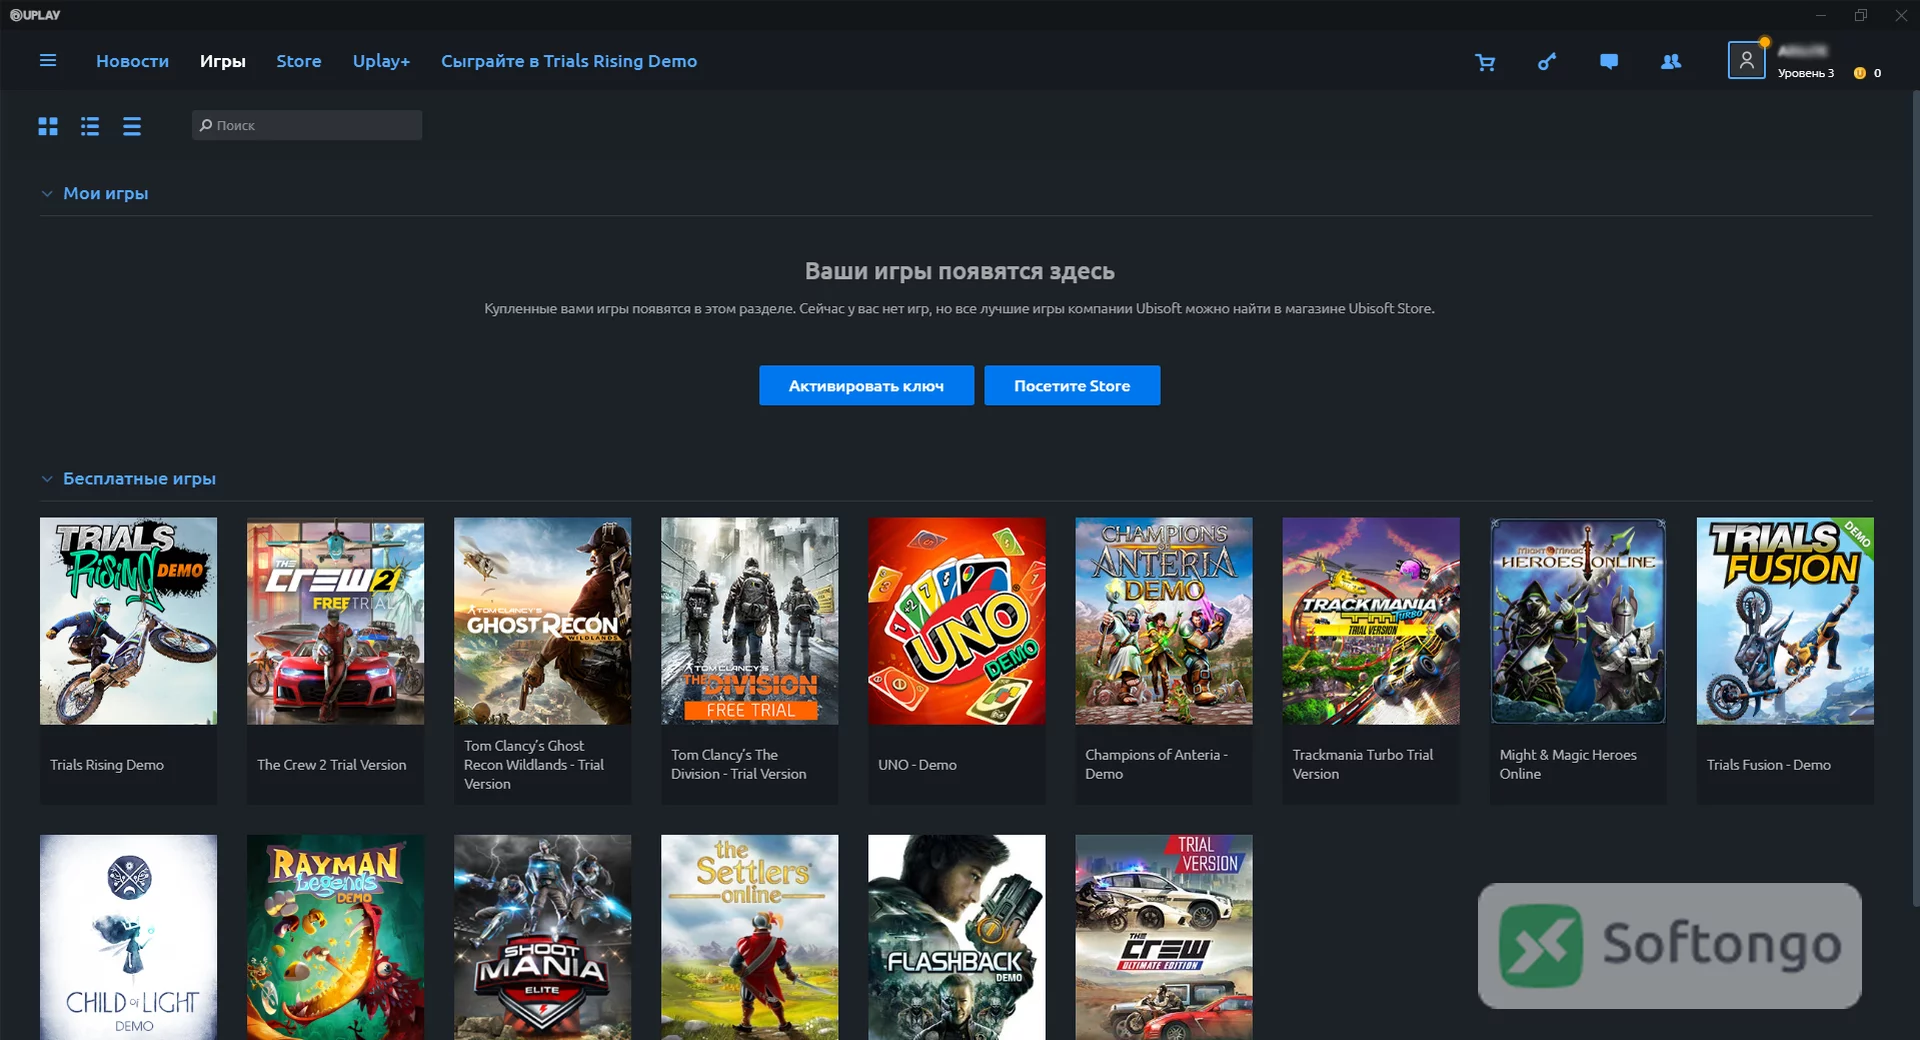1920x1040 pixels.
Task: Switch to detailed list view
Action: pyautogui.click(x=90, y=126)
